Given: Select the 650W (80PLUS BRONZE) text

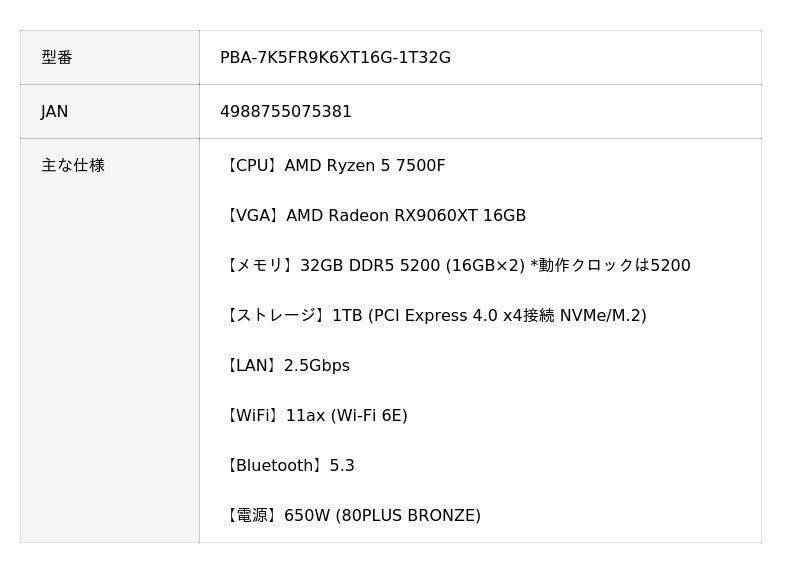Looking at the screenshot, I should (x=382, y=516).
